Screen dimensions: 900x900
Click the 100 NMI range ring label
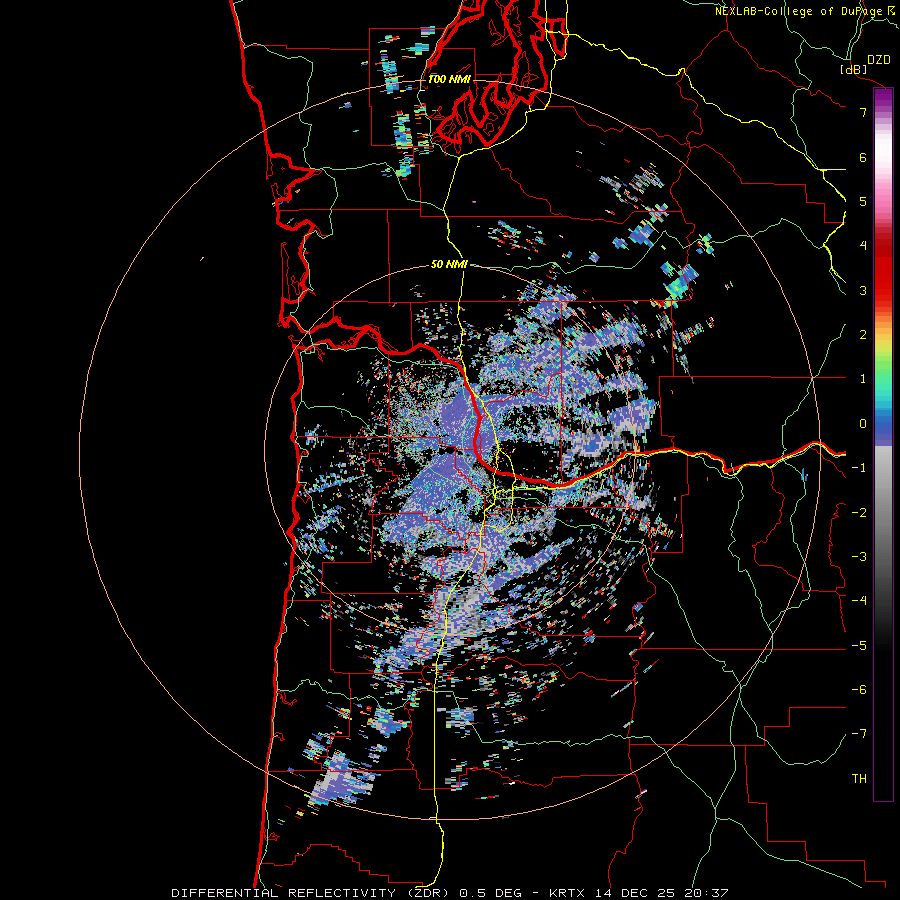tap(448, 79)
